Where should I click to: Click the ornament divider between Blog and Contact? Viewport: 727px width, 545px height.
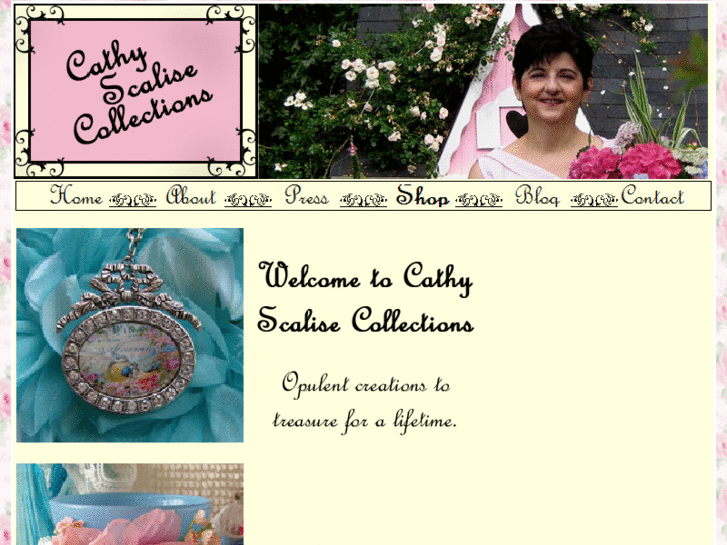594,200
